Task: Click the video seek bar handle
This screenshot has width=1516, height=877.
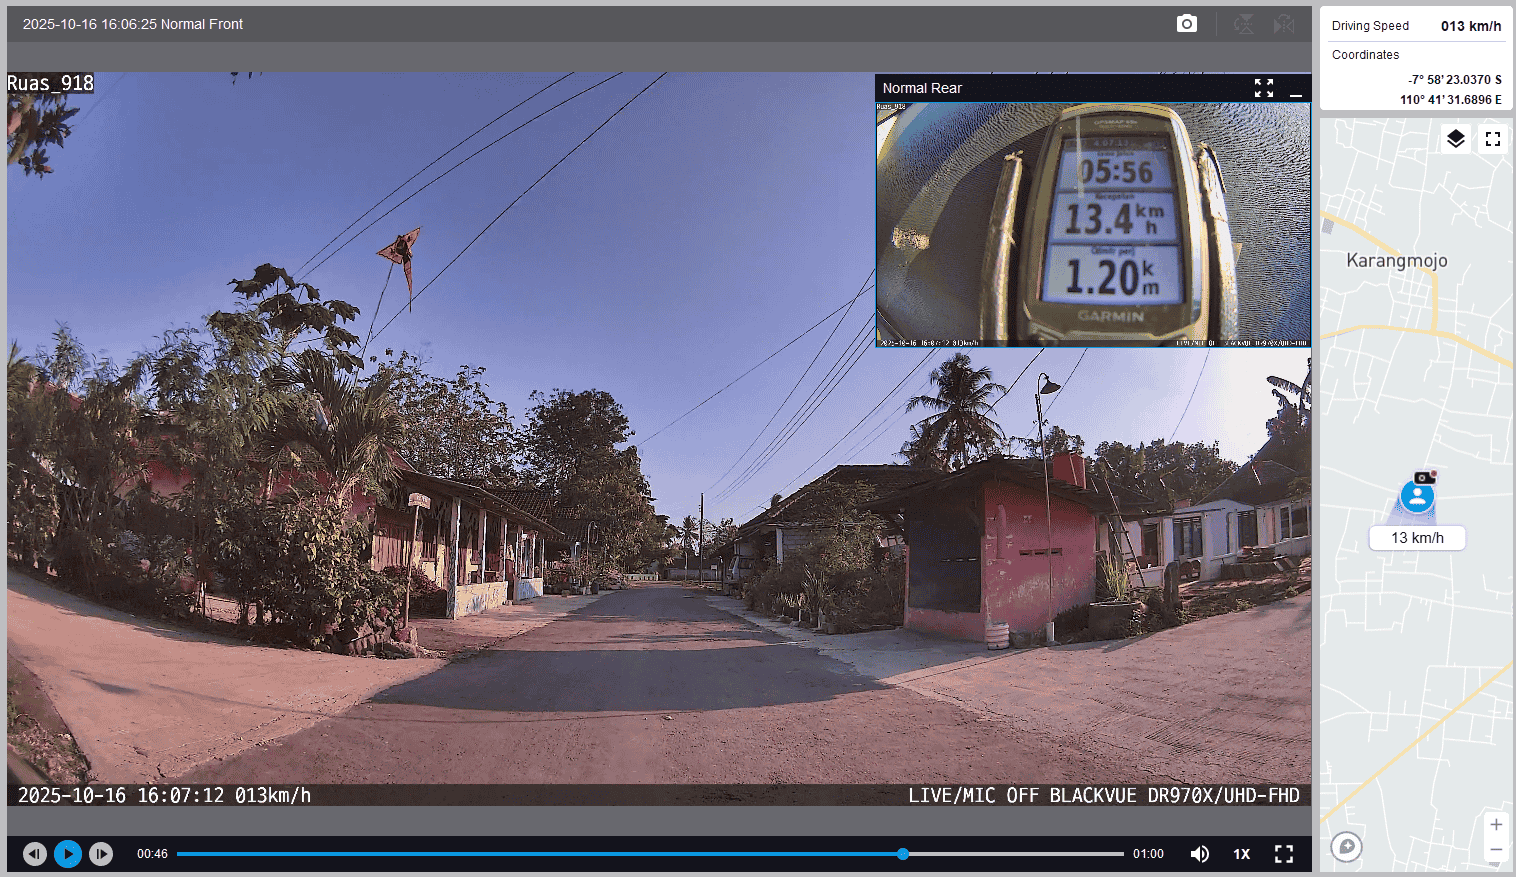Action: click(903, 854)
